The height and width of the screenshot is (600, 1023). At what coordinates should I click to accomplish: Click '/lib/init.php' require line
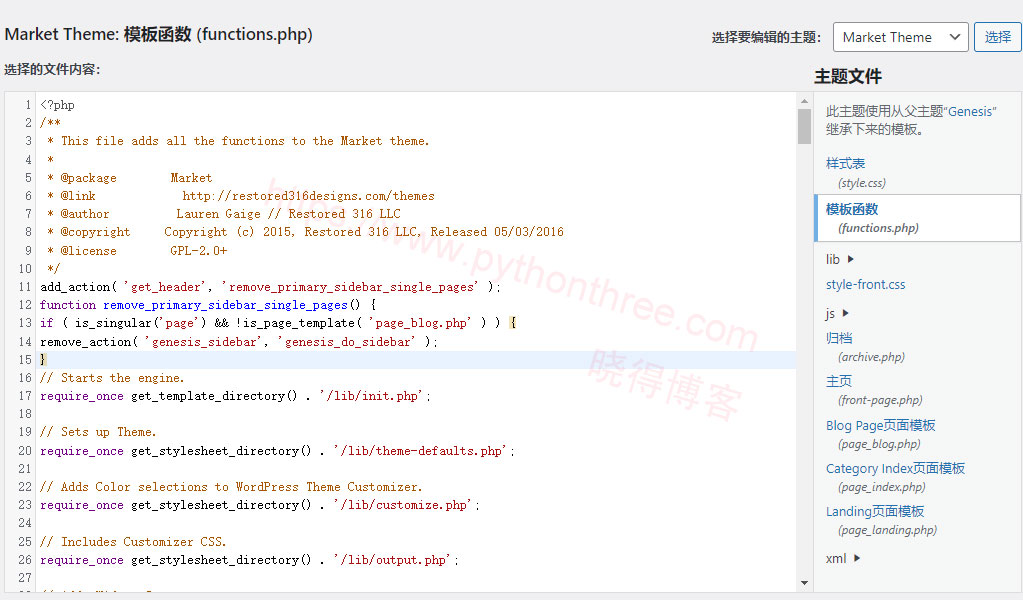(236, 396)
